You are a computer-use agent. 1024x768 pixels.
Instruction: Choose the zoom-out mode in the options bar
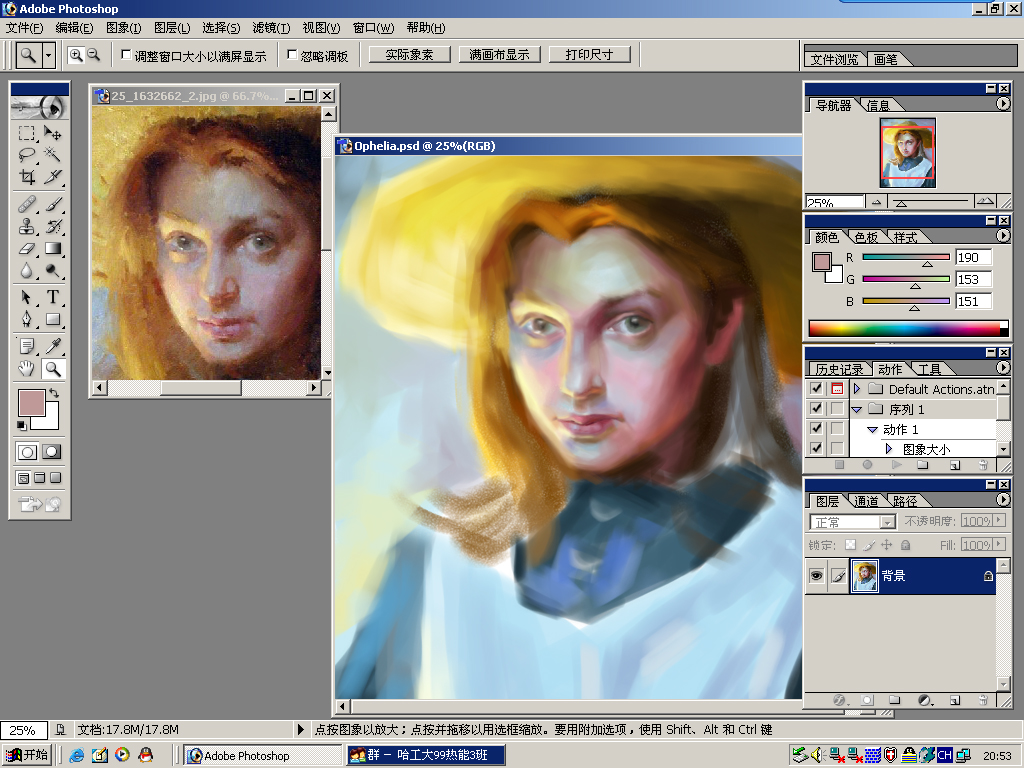[x=94, y=56]
